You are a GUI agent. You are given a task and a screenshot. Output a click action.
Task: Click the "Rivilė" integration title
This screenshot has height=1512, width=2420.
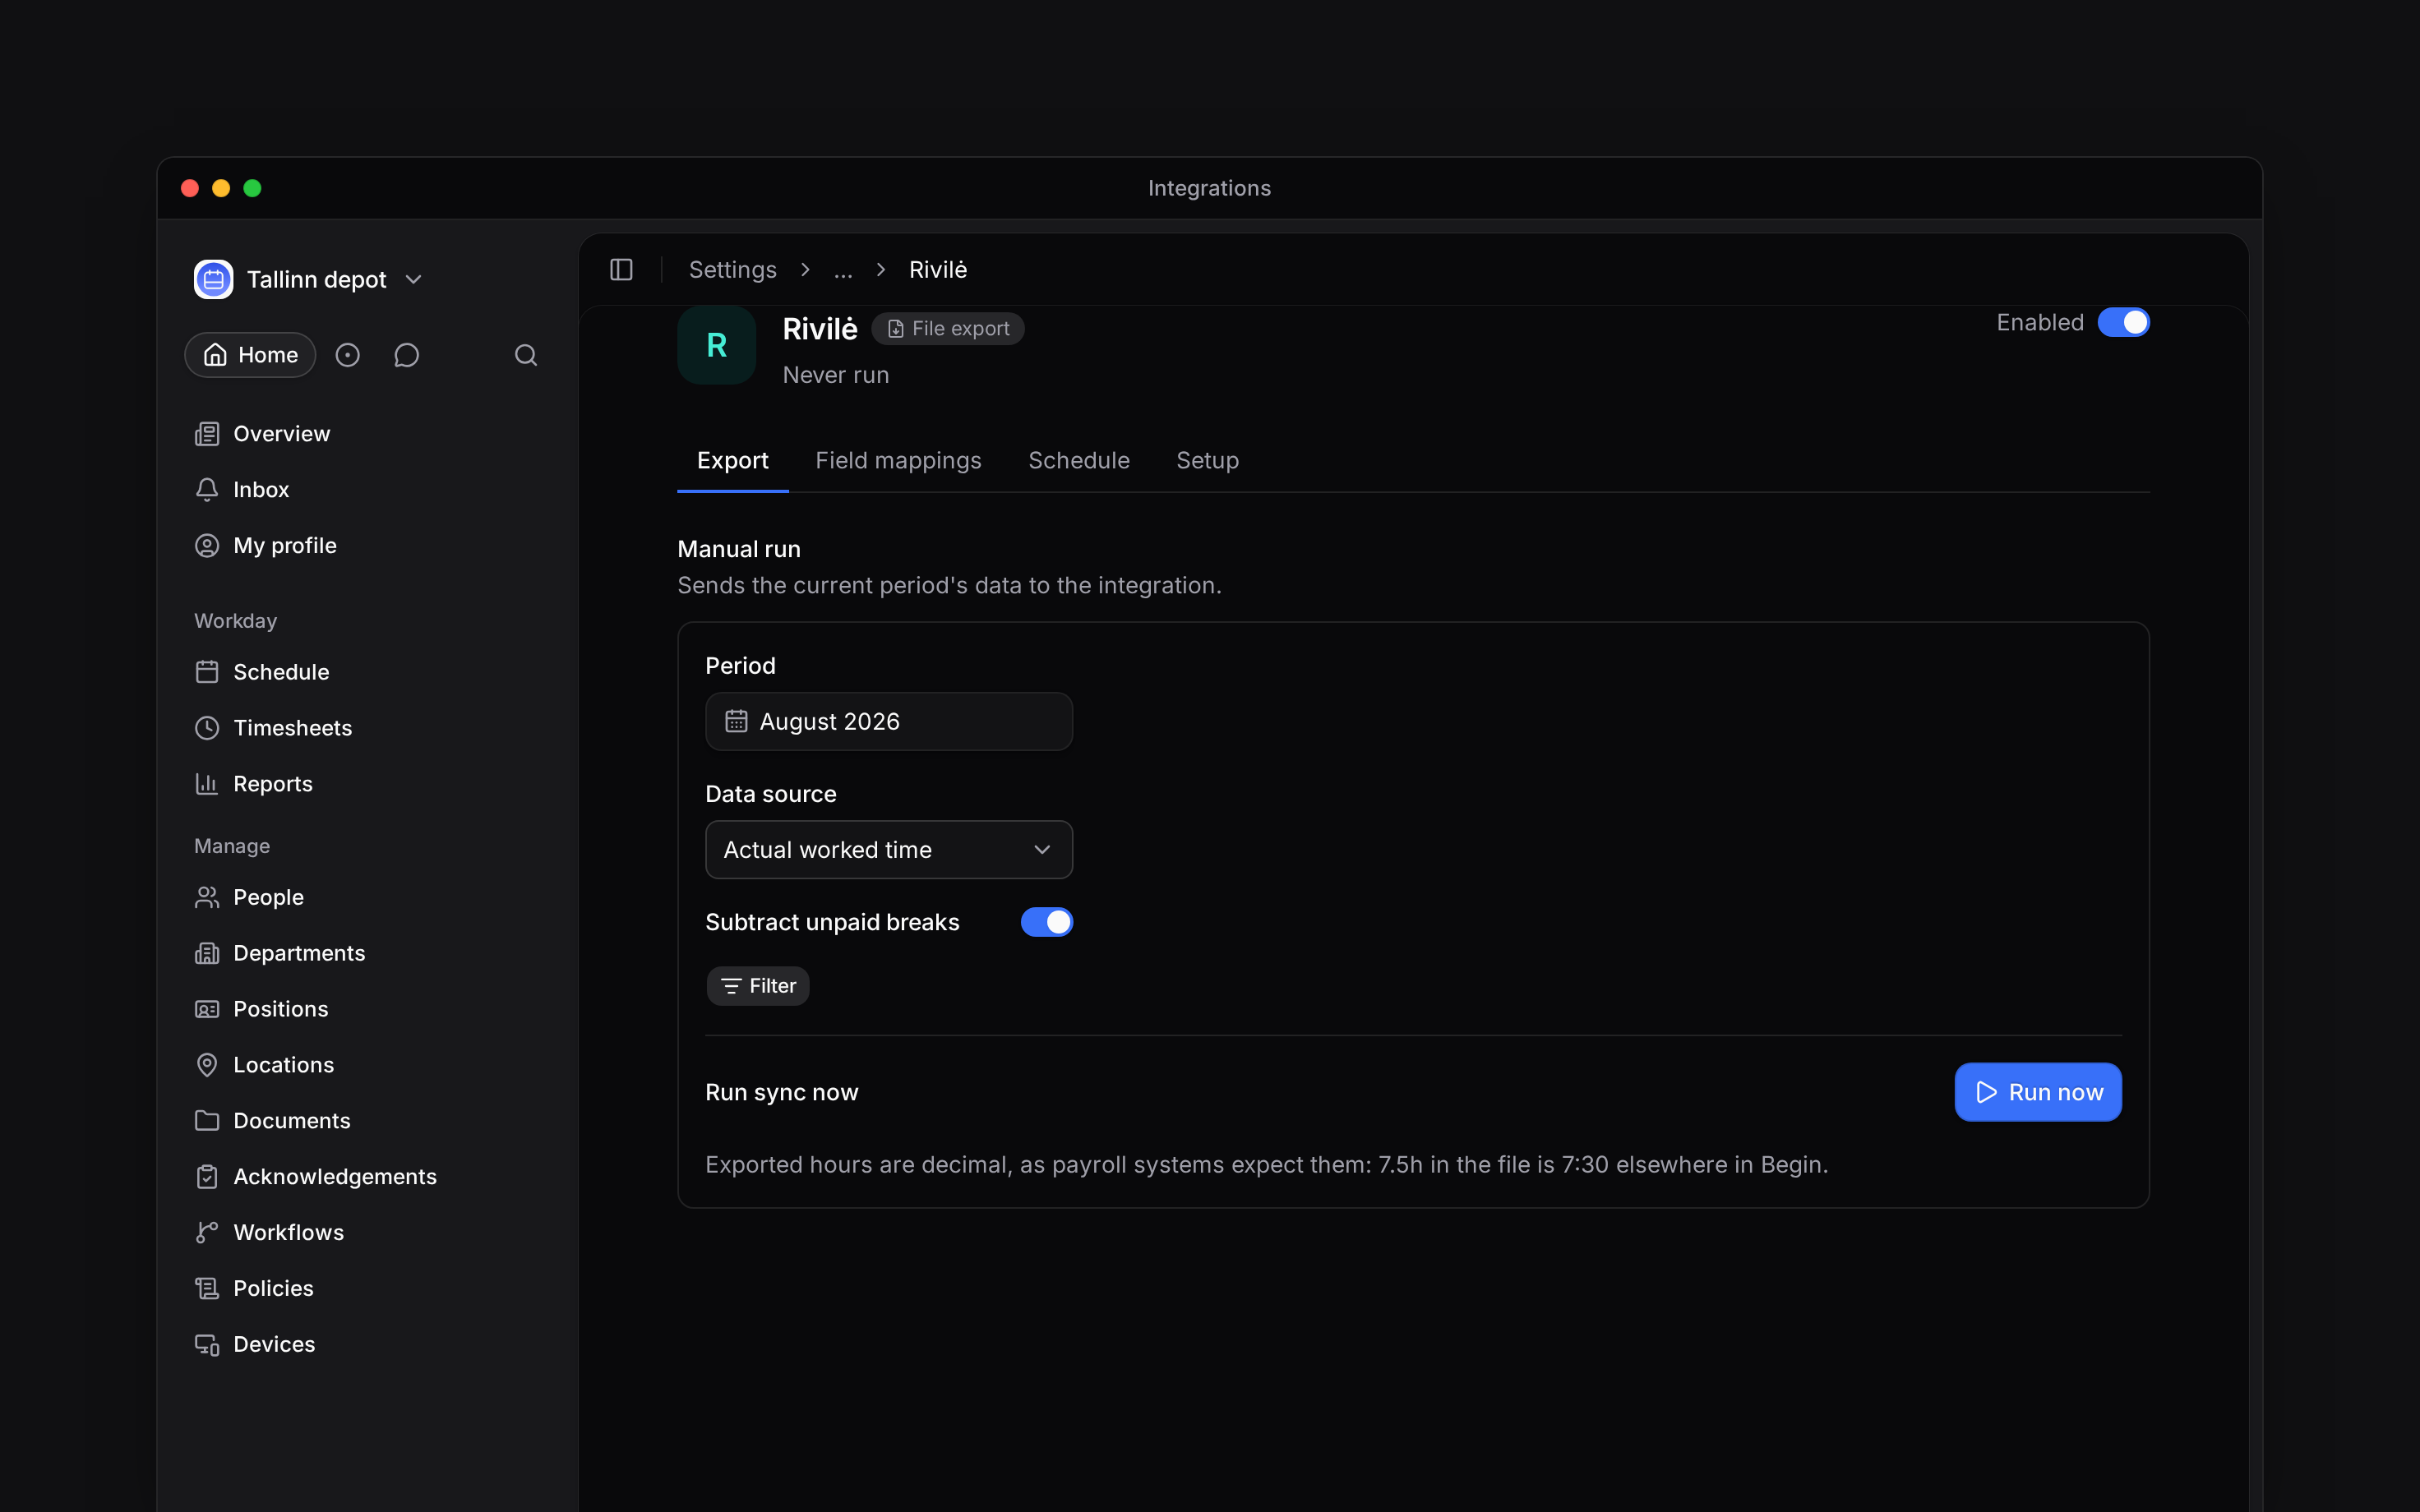[820, 329]
